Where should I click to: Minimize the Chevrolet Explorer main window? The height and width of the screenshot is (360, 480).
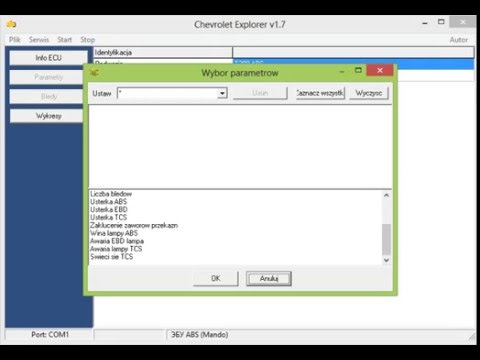point(425,23)
